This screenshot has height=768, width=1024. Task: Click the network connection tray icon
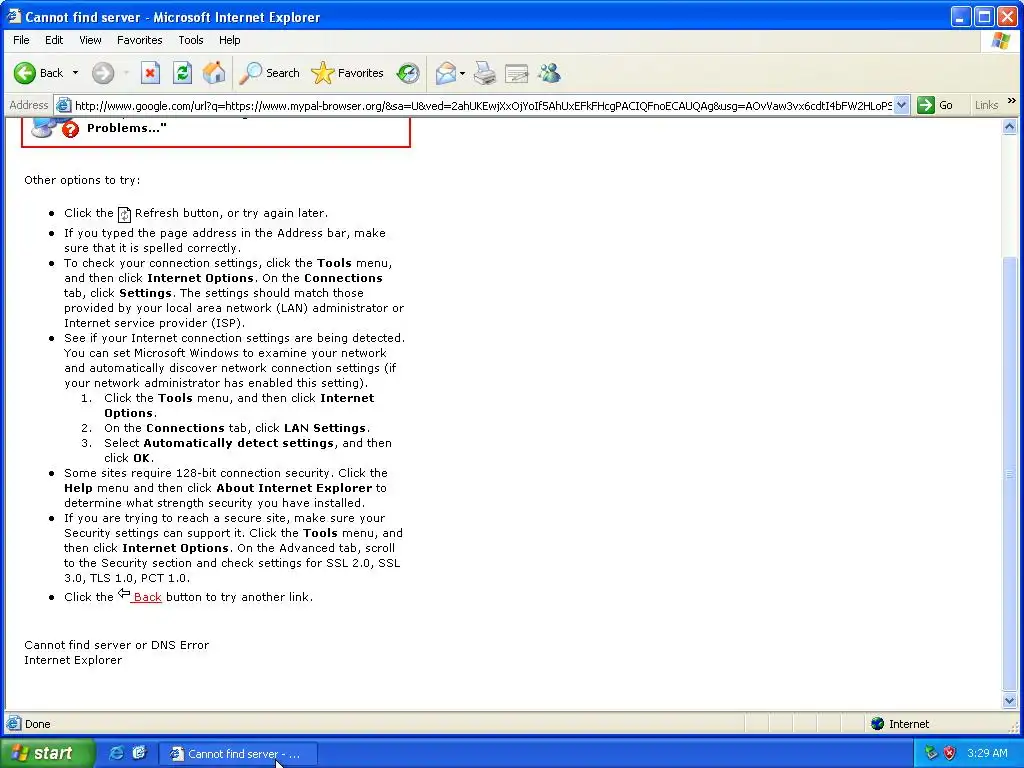pyautogui.click(x=931, y=753)
